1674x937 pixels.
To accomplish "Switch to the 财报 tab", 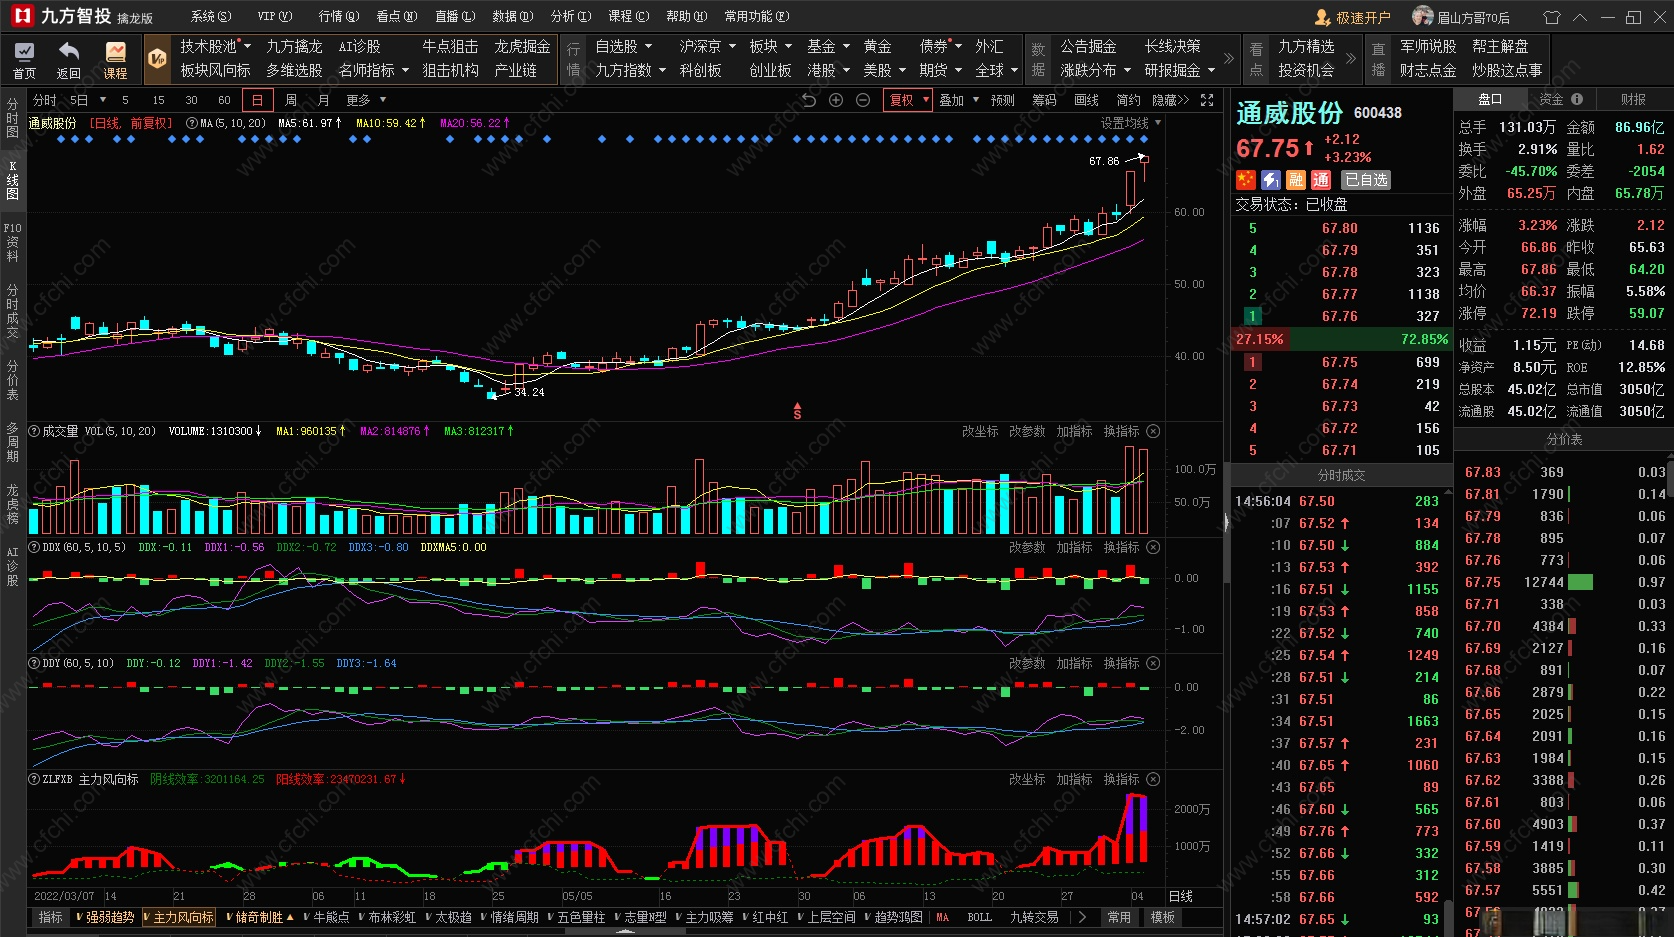I will 1634,99.
